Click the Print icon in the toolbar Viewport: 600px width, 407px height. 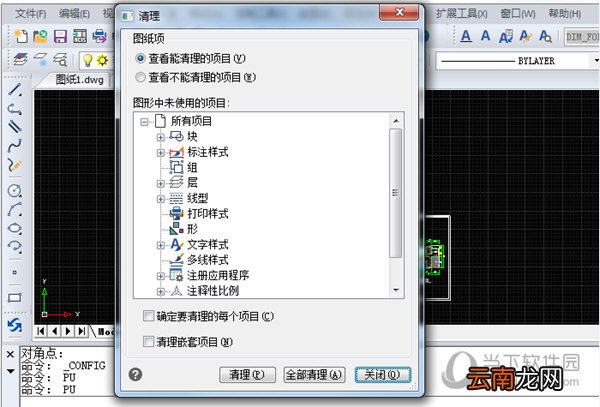coord(99,36)
